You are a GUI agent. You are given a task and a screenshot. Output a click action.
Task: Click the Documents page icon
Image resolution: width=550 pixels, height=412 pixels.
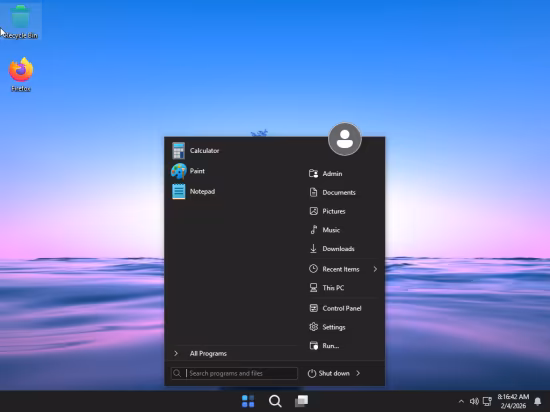pos(313,192)
